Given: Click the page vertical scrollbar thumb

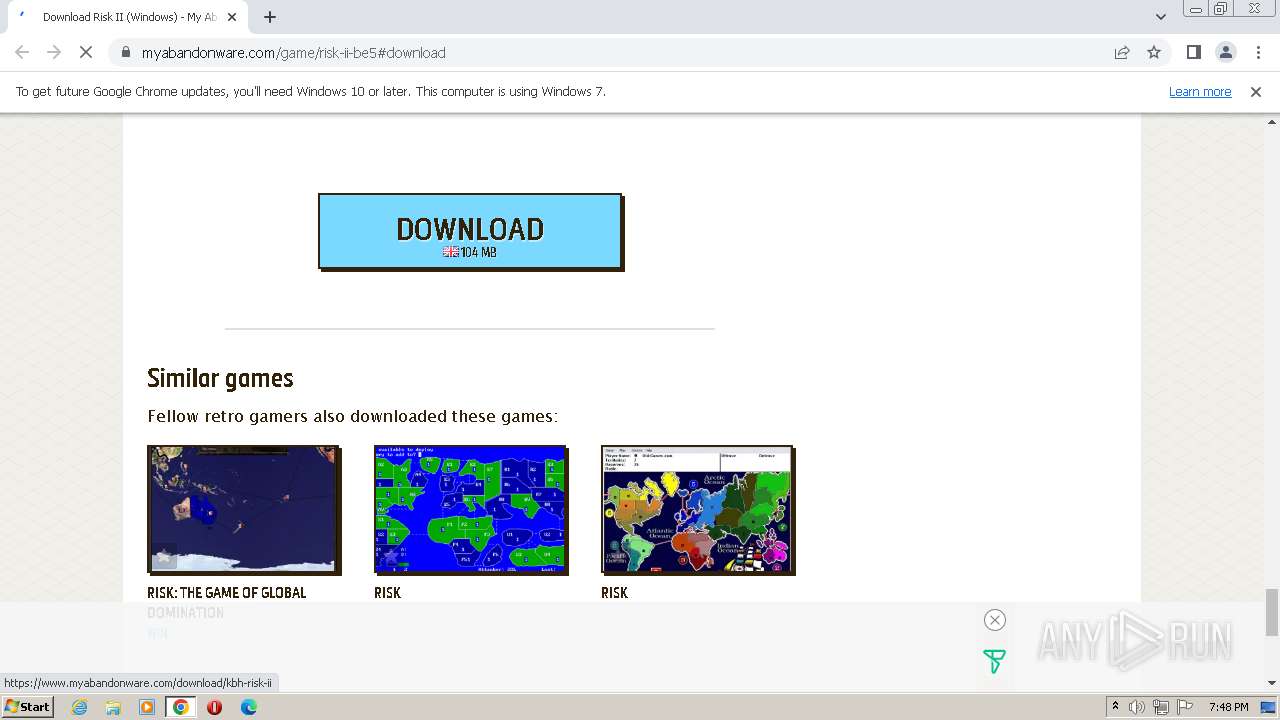Looking at the screenshot, I should [x=1272, y=612].
